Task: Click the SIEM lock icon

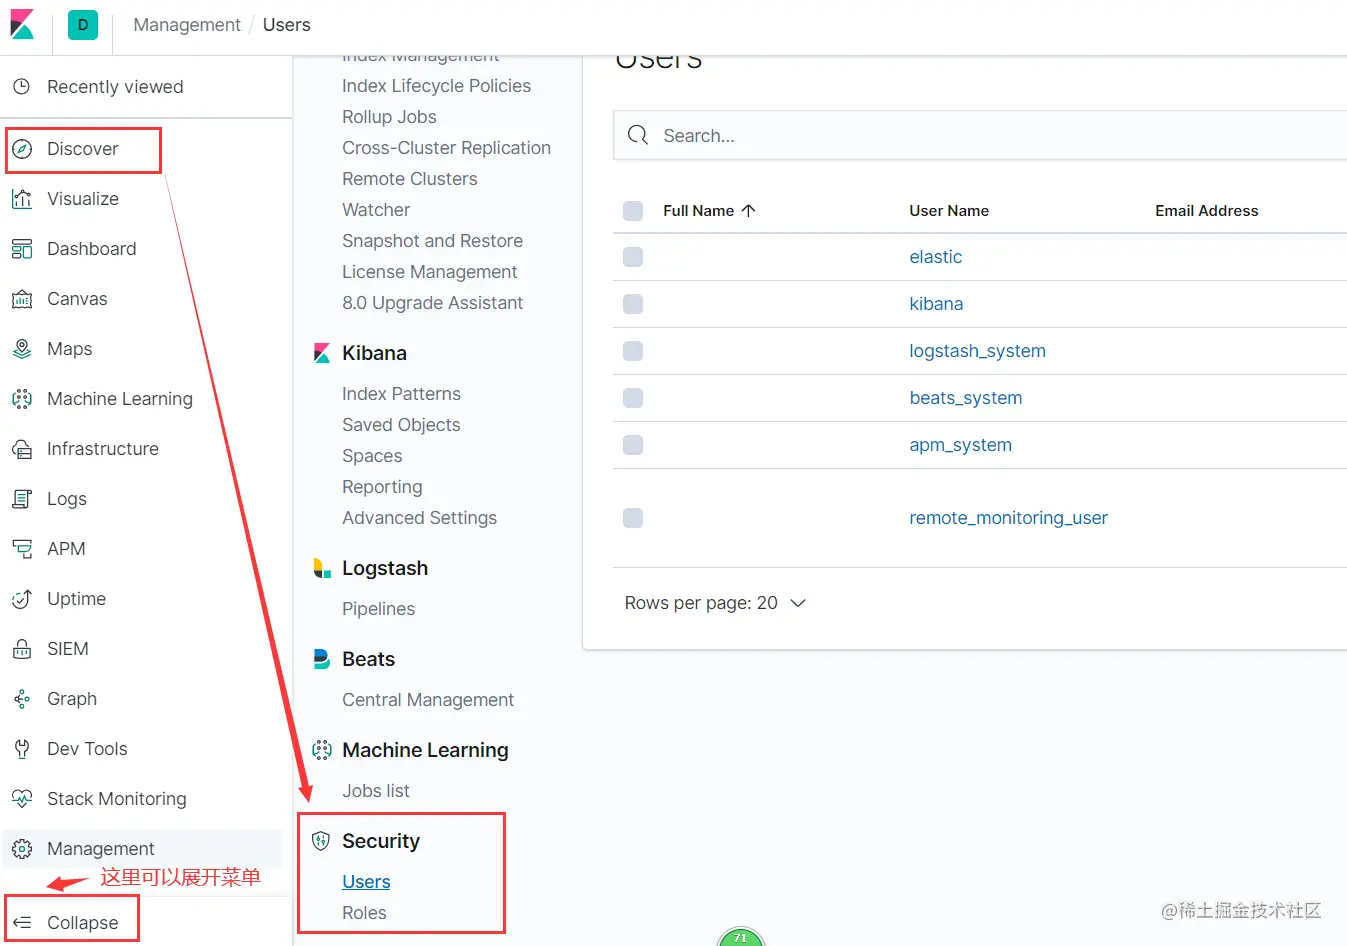Action: [x=21, y=649]
